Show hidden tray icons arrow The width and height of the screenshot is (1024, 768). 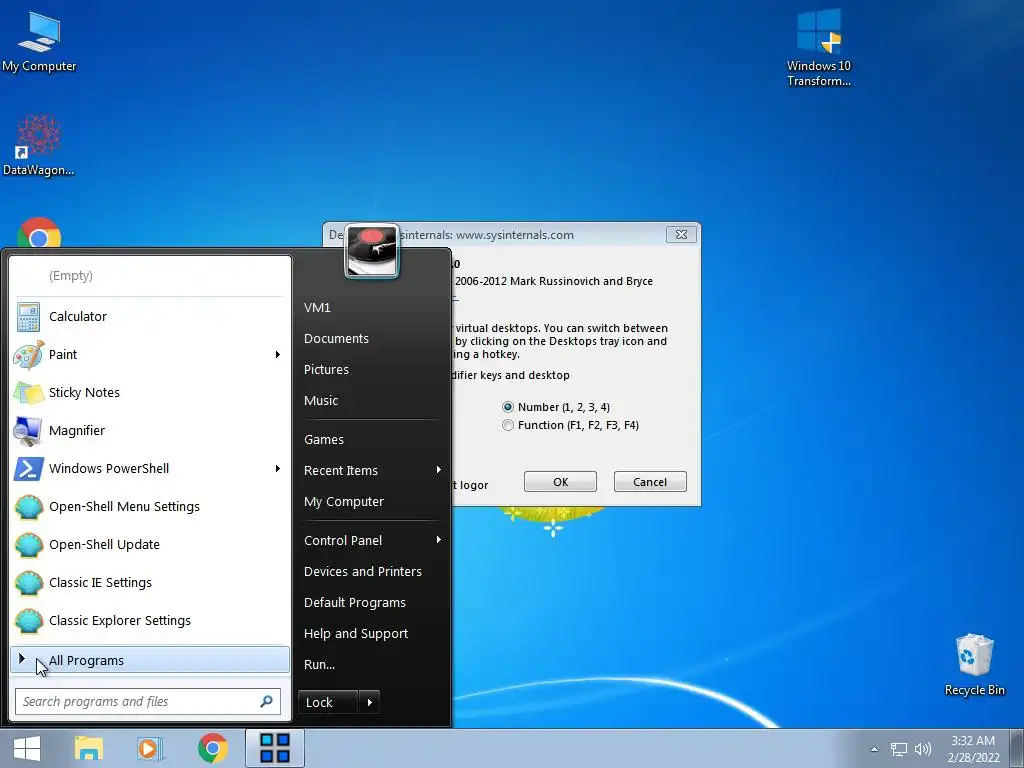874,750
